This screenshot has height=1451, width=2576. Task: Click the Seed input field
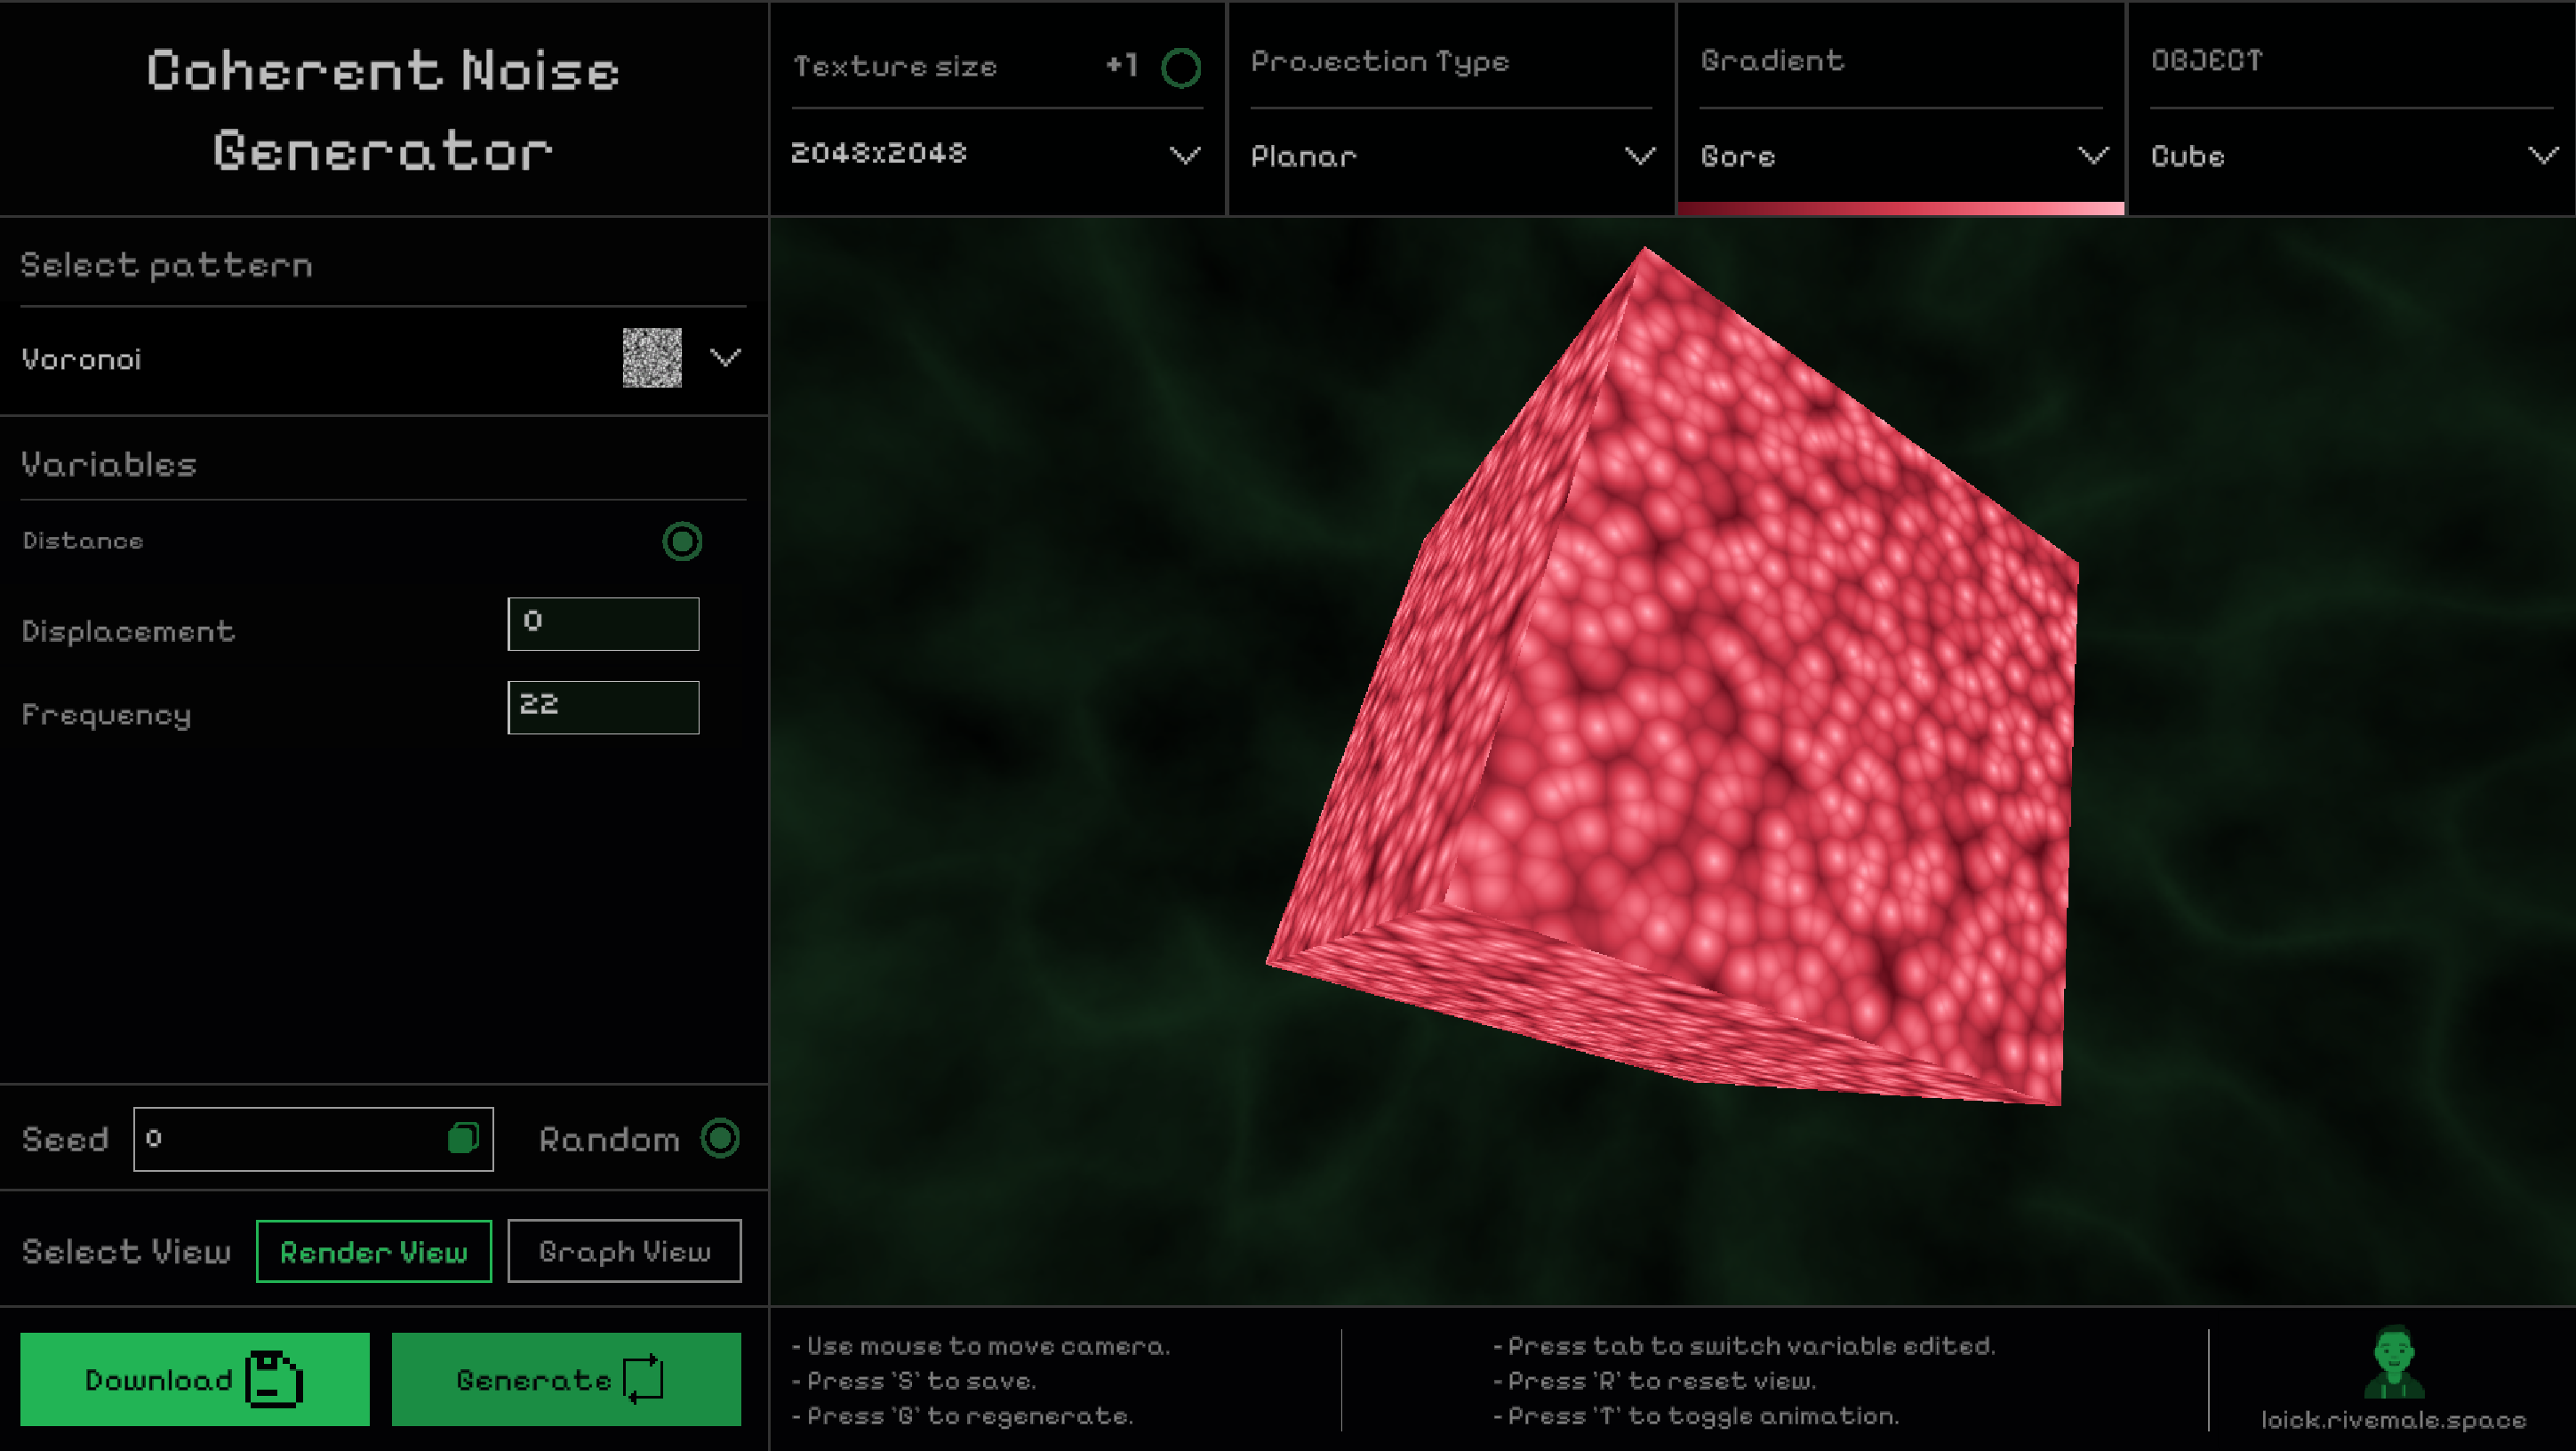314,1138
